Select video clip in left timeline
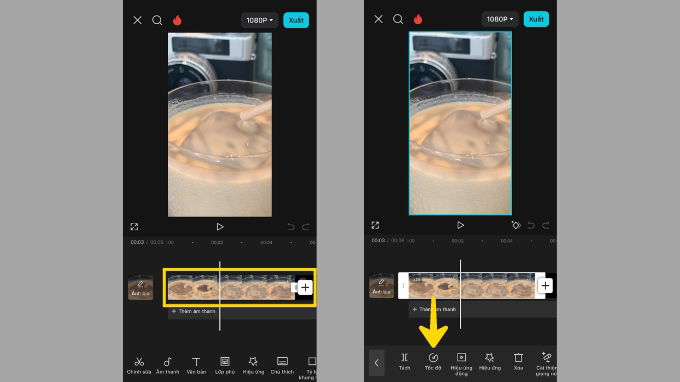Image resolution: width=680 pixels, height=382 pixels. point(231,287)
